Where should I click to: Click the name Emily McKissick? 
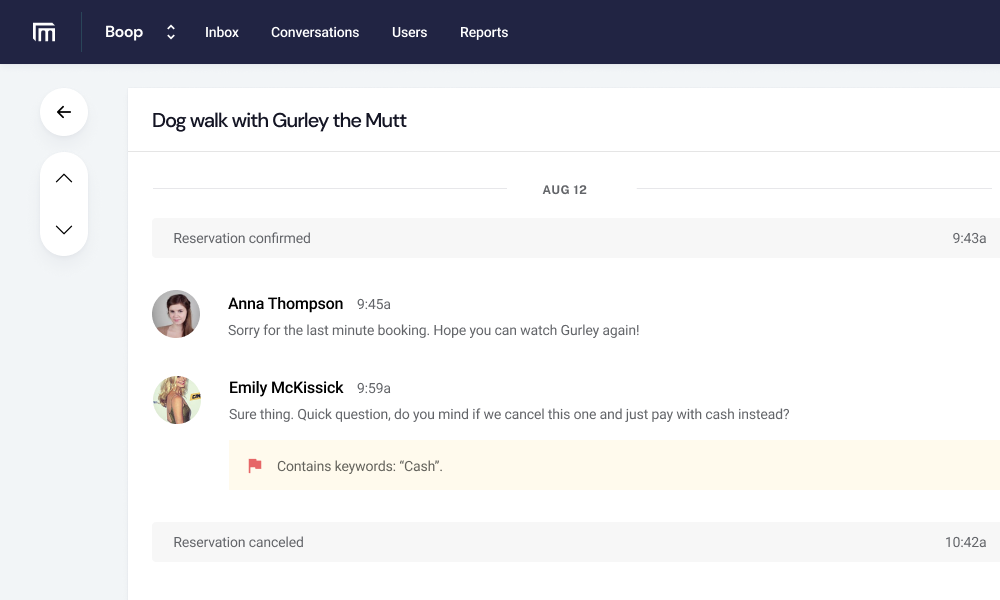pos(285,387)
